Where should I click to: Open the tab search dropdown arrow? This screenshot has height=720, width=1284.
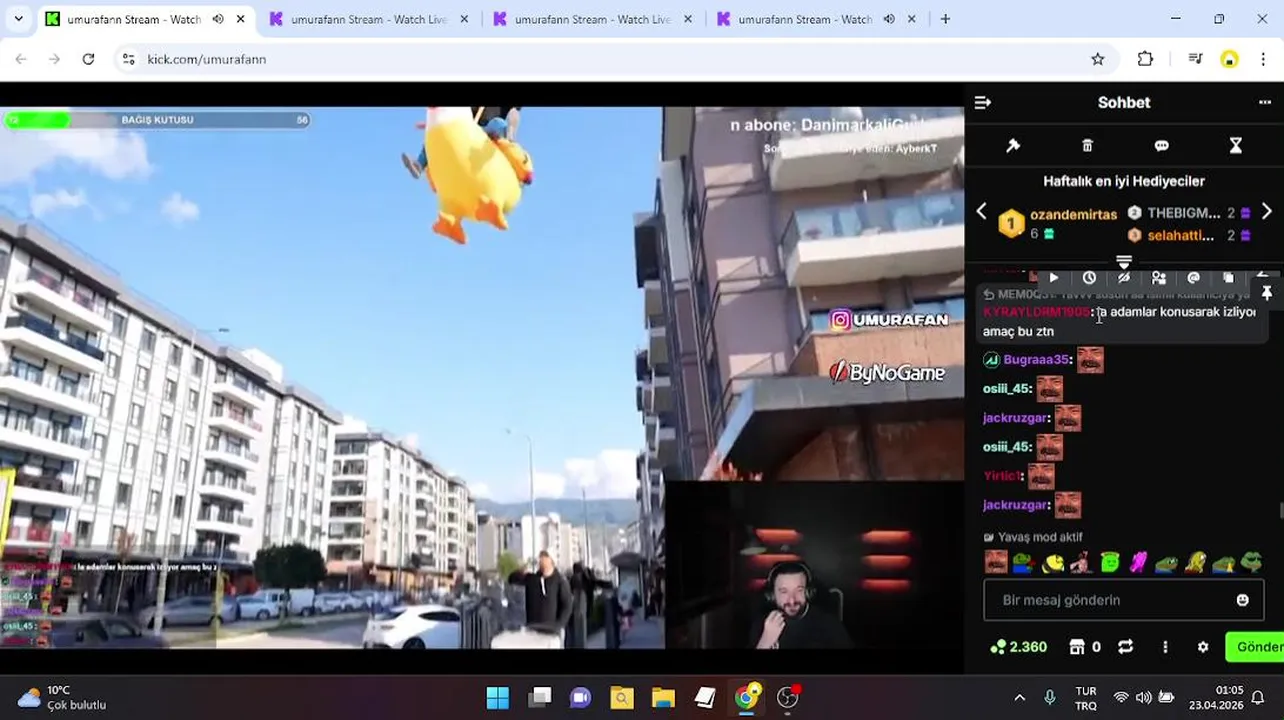(x=18, y=19)
